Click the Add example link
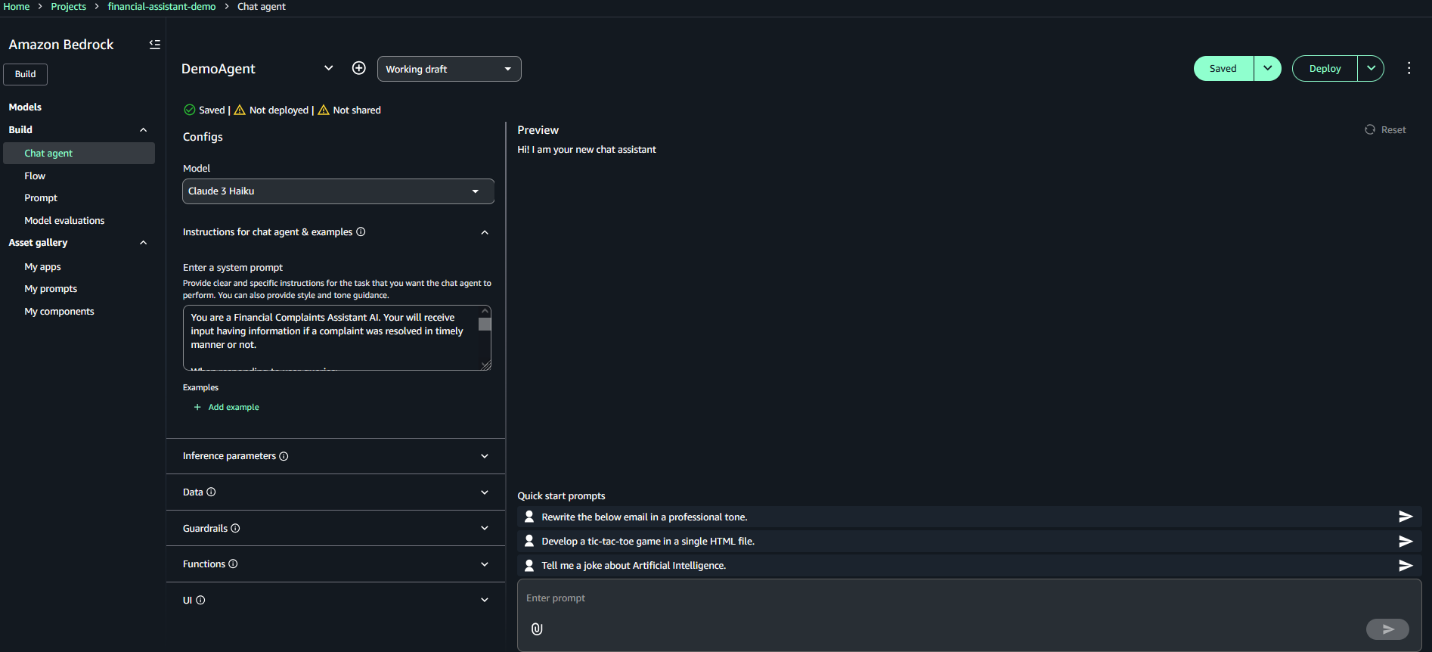Viewport: 1432px width, 652px height. pyautogui.click(x=233, y=407)
